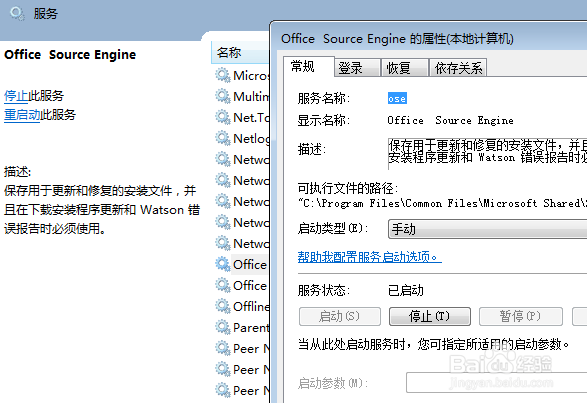Image resolution: width=587 pixels, height=403 pixels.
Task: Click the 重启动 restart service link
Action: [x=22, y=115]
